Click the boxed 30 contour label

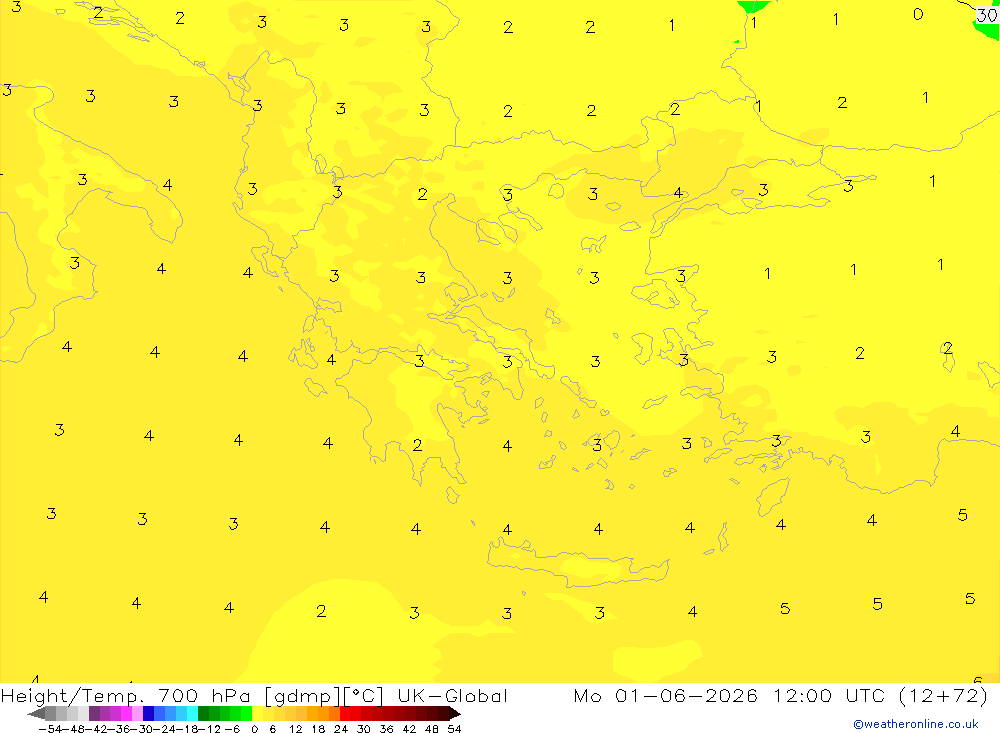click(x=987, y=15)
